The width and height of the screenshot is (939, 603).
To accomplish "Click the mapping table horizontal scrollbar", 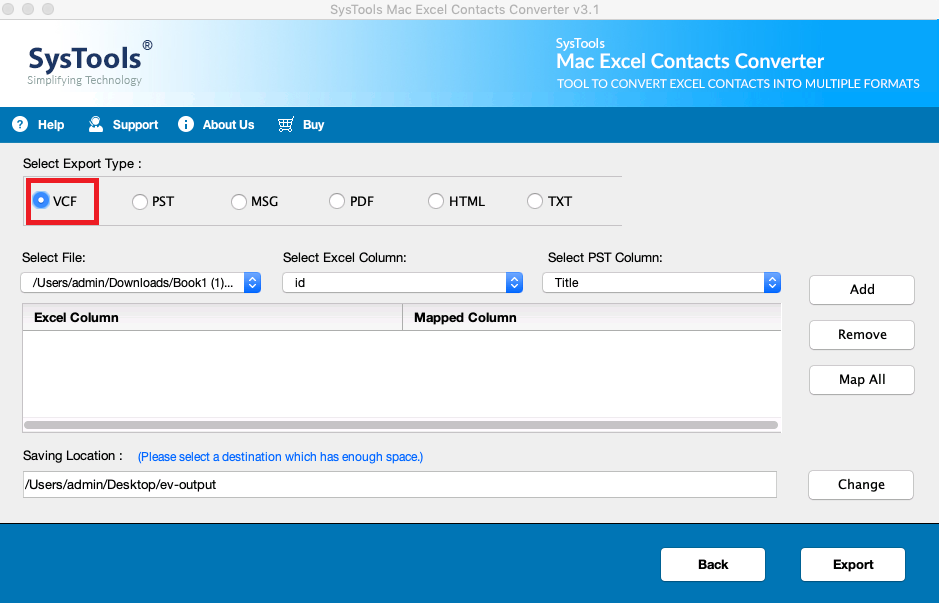I will [401, 425].
